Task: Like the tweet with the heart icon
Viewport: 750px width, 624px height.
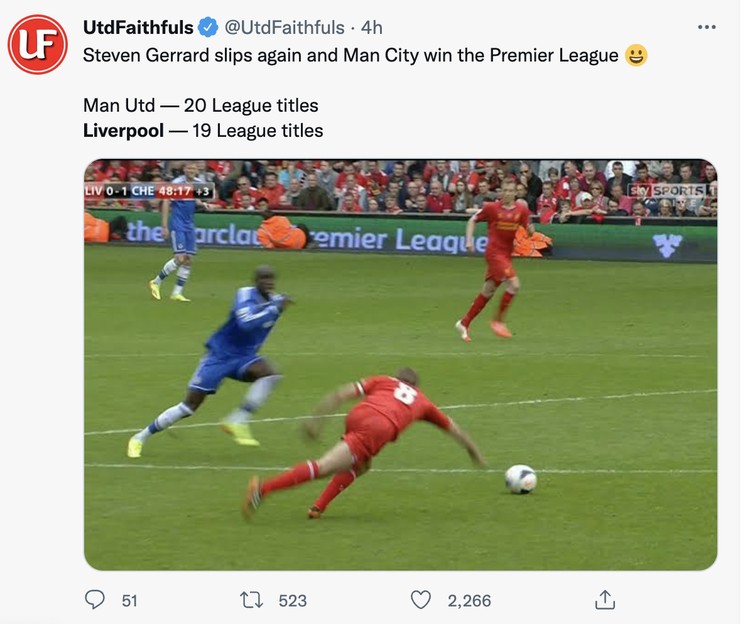Action: (x=421, y=600)
